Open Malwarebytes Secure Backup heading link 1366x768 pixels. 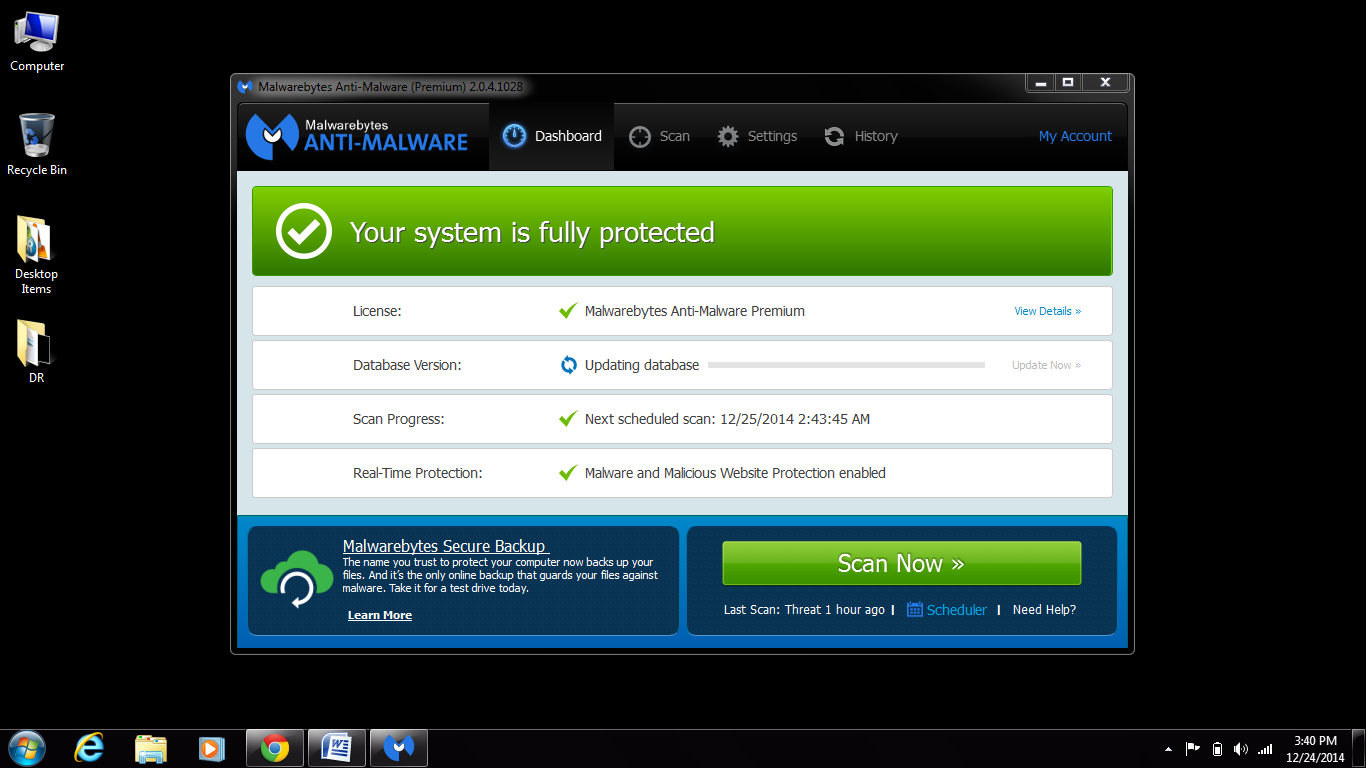[x=445, y=546]
